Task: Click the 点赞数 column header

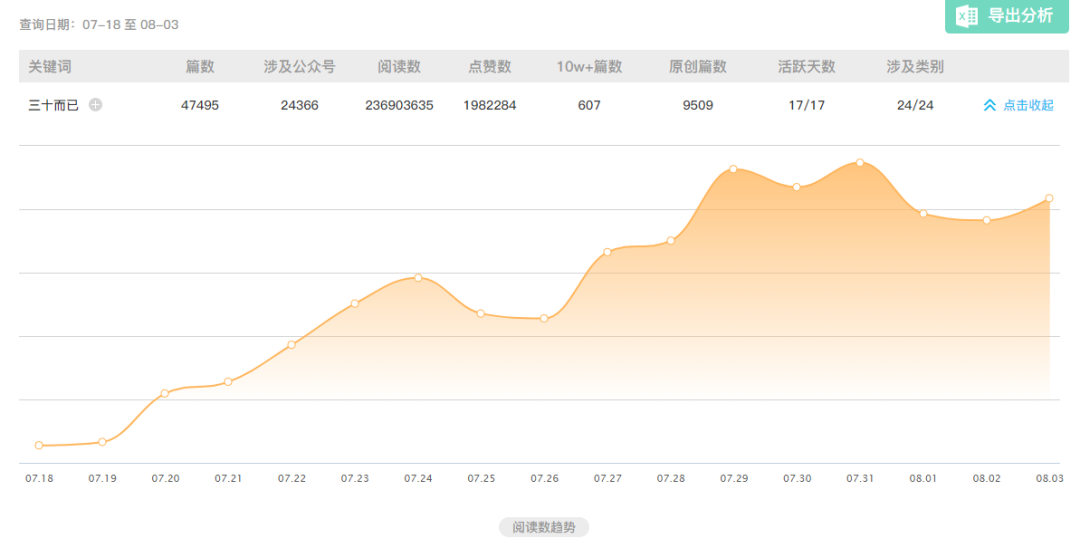Action: pos(490,67)
